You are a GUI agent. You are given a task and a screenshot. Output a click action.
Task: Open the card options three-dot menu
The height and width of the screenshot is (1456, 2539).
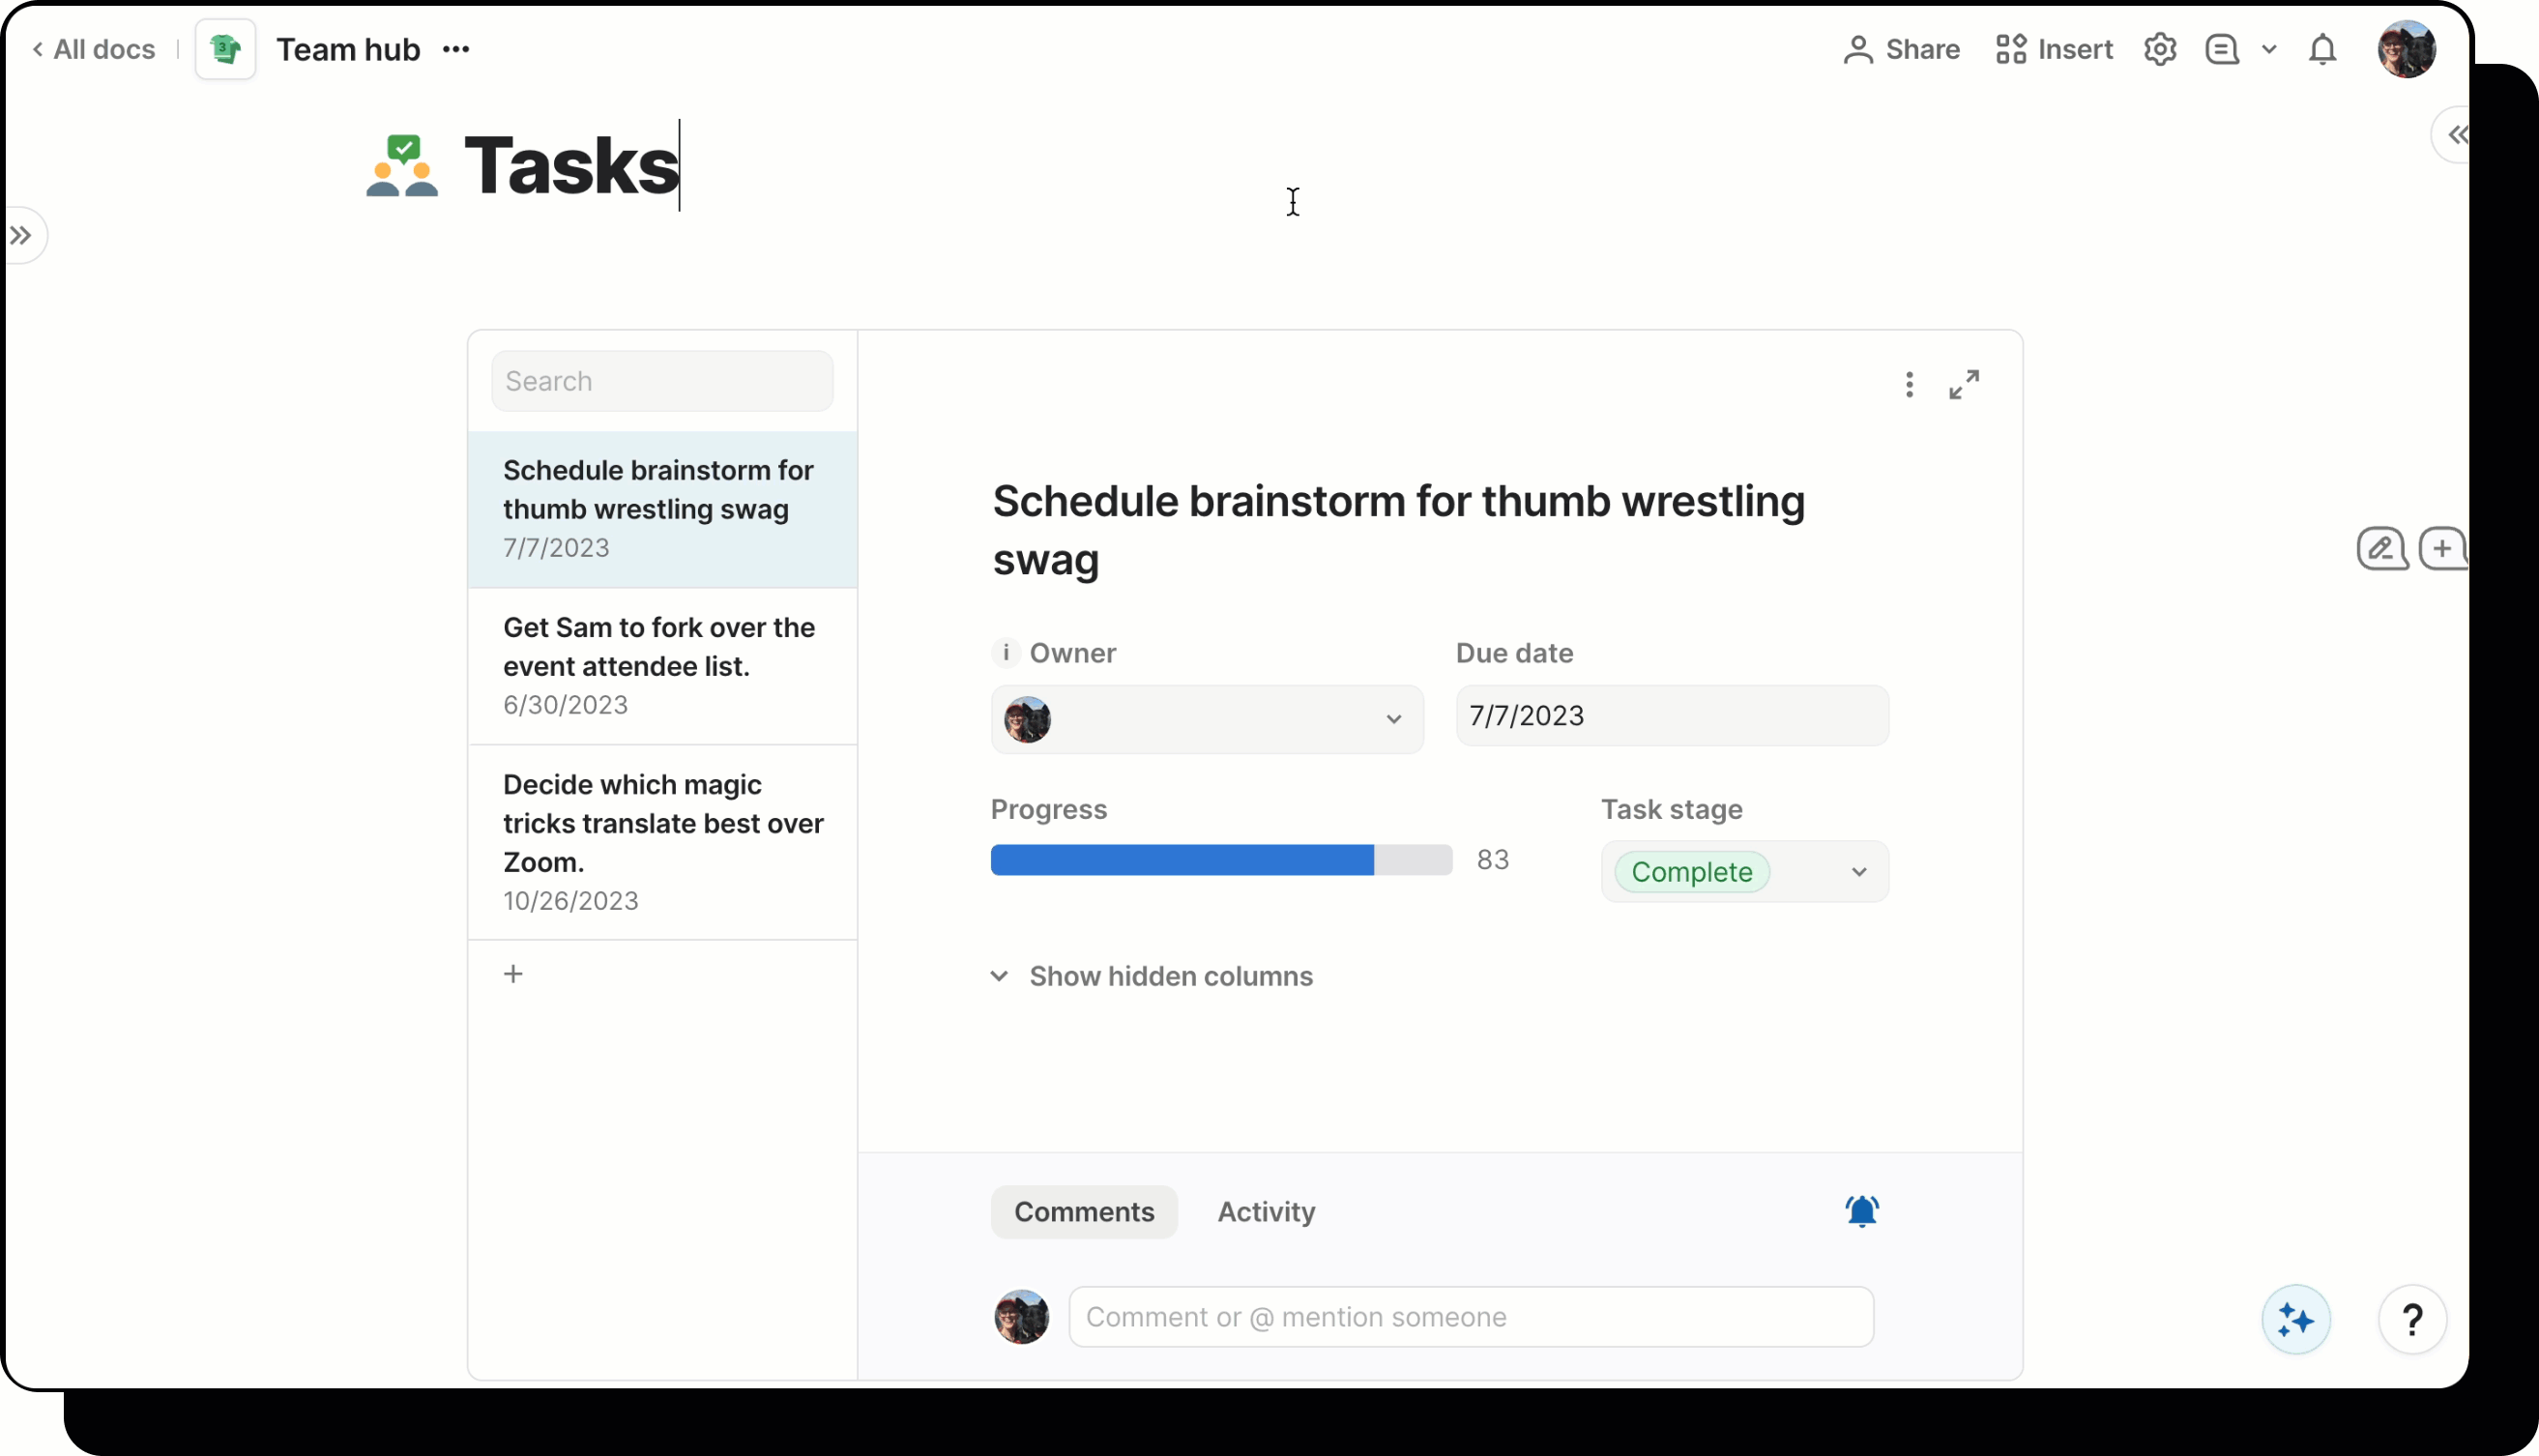(1908, 384)
